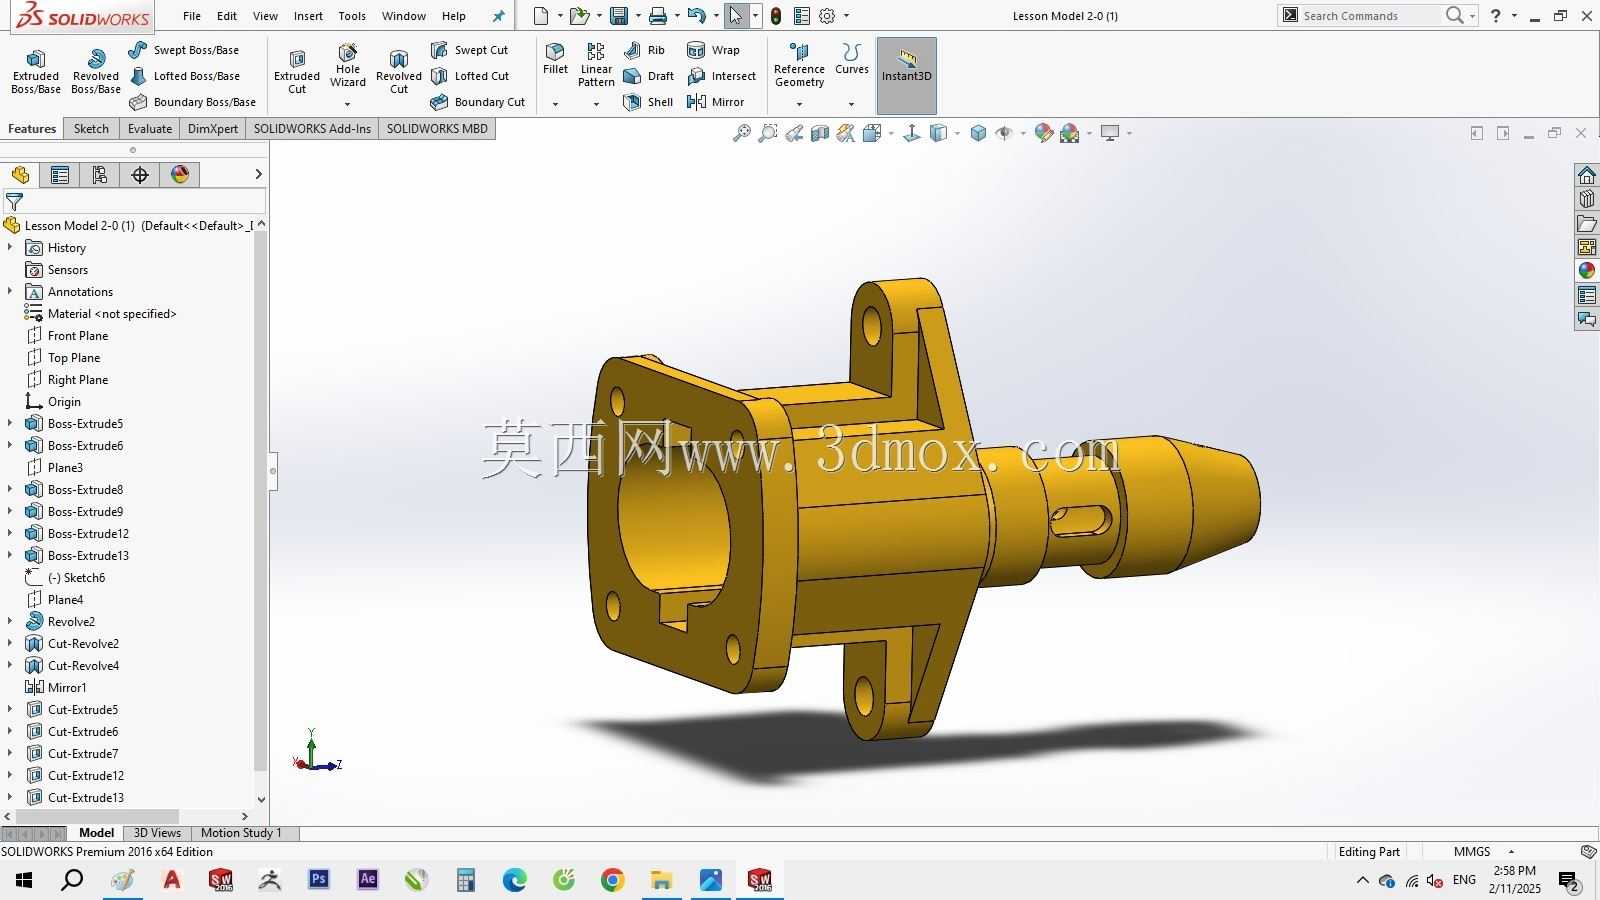Open the Appearances task pane icon

coord(1587,270)
